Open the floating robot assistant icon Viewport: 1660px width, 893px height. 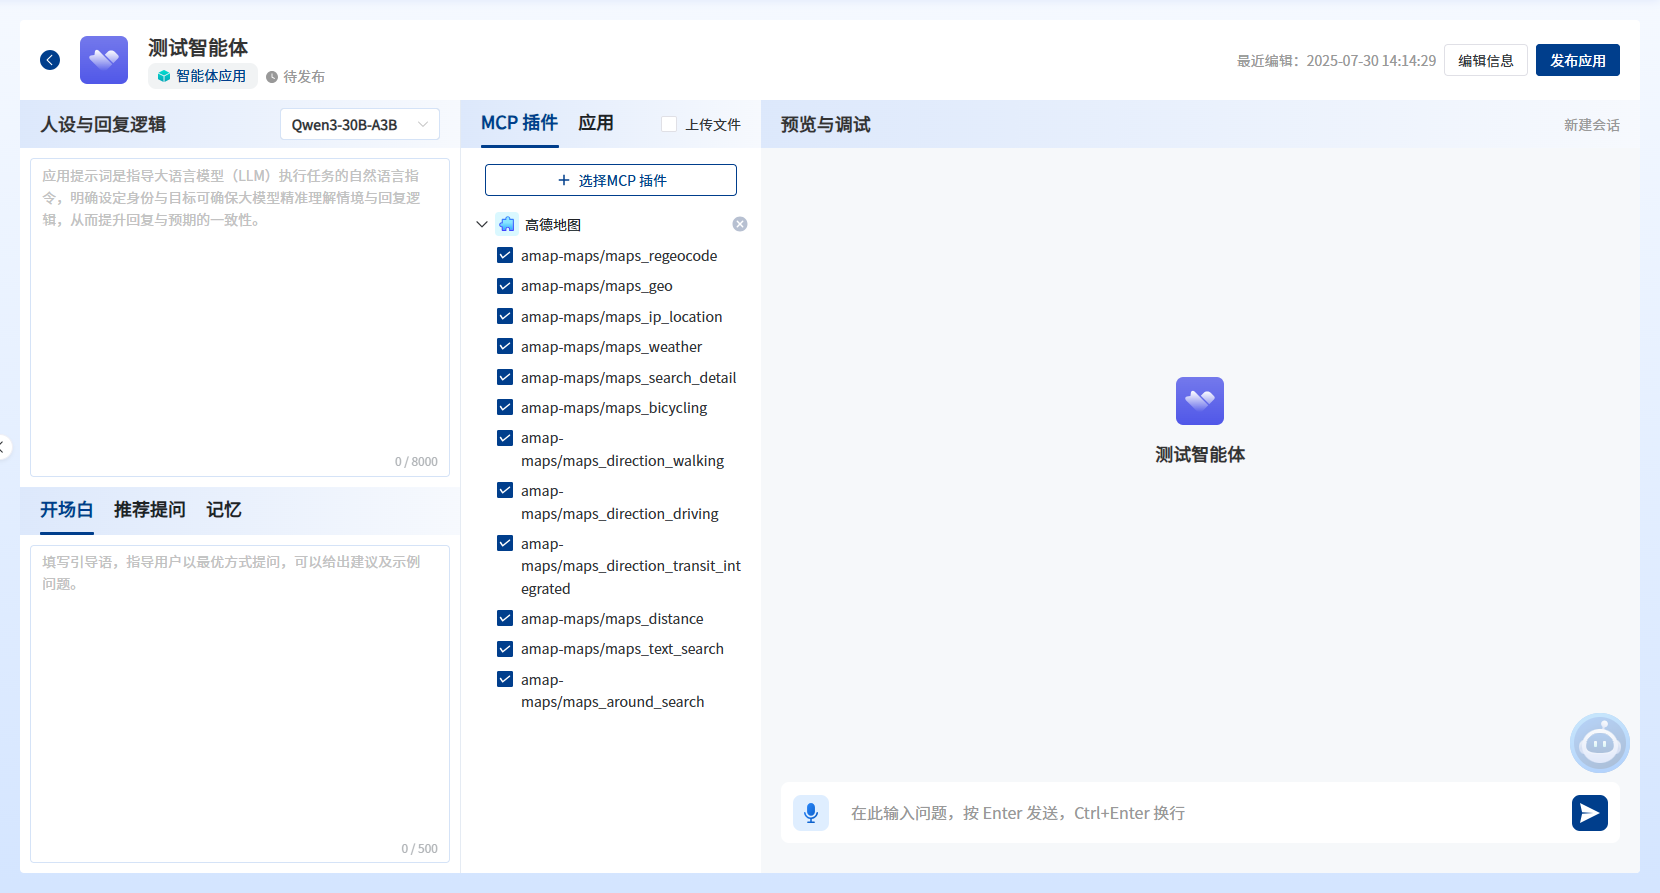pyautogui.click(x=1599, y=743)
